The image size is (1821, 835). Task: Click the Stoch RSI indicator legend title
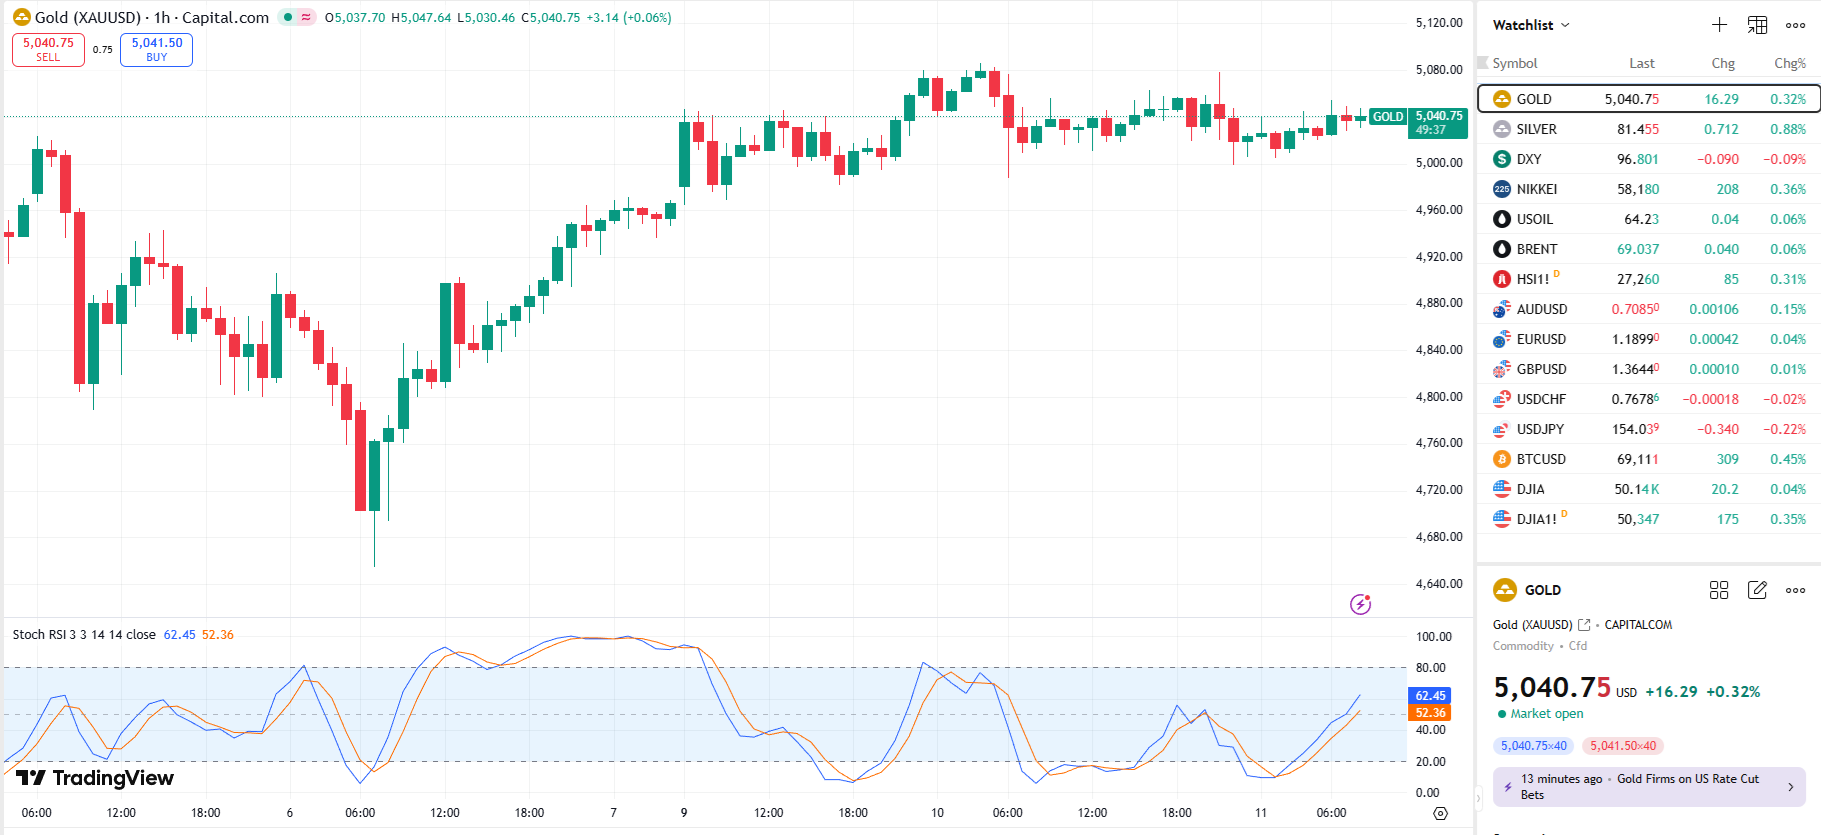84,635
